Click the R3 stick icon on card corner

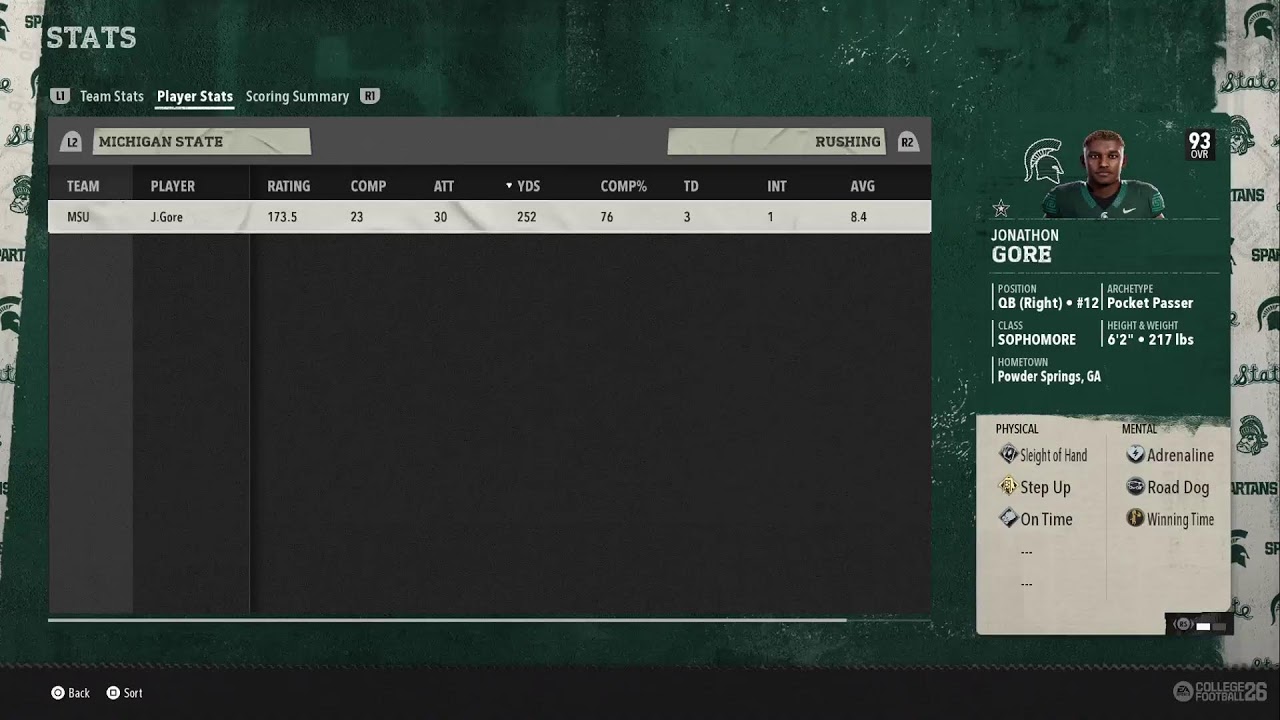1184,625
